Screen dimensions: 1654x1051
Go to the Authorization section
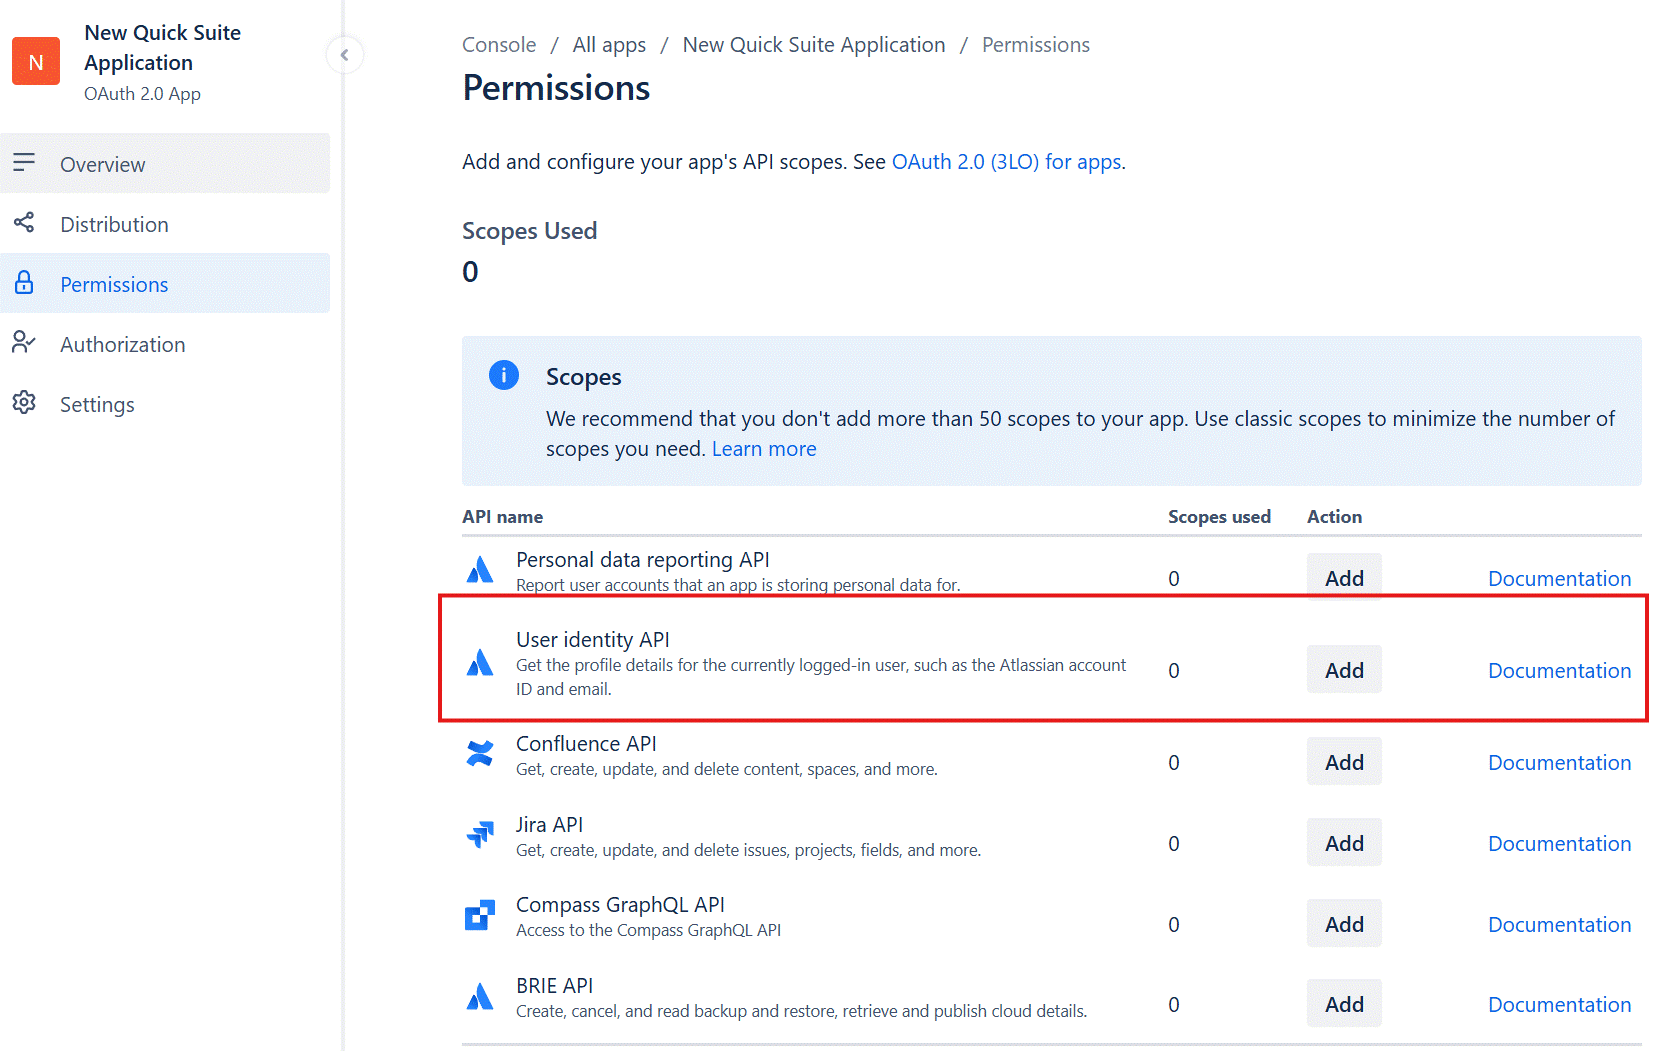(165, 344)
